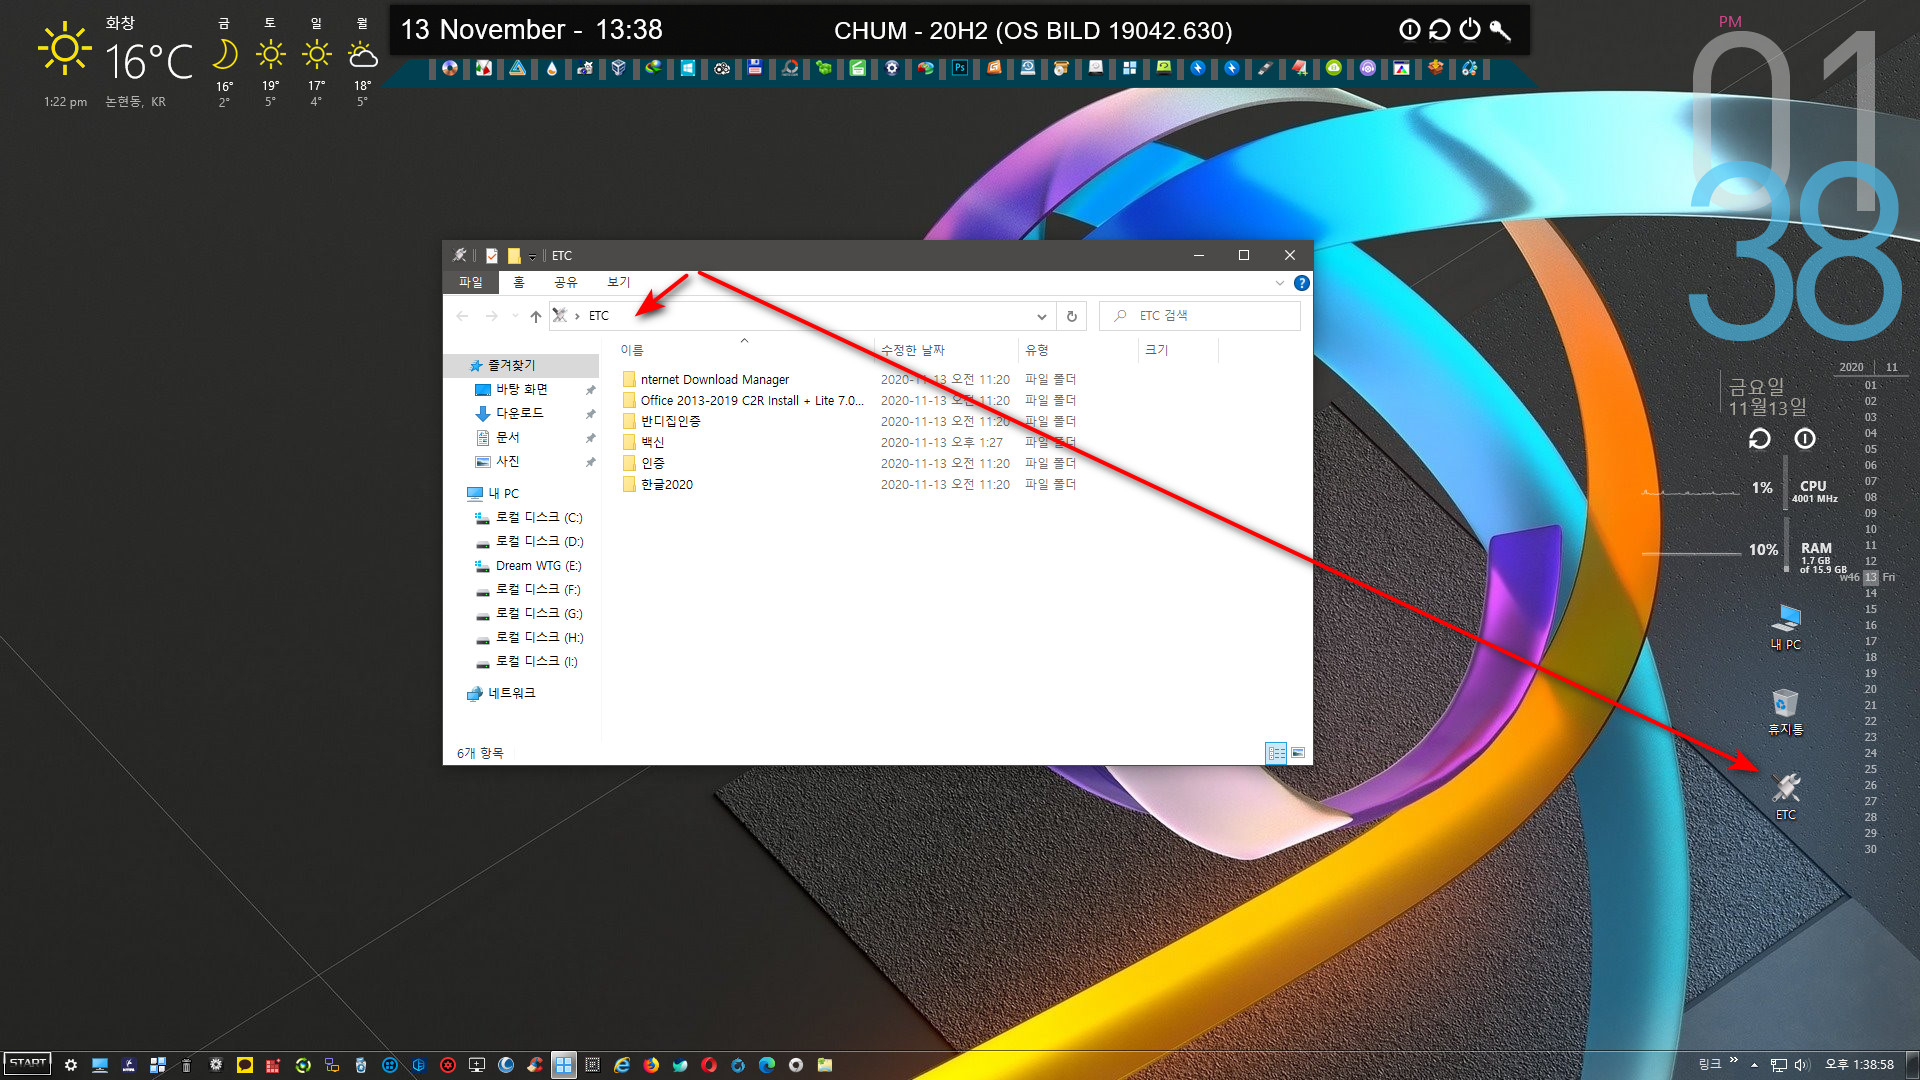Click the ETC 검색 search field
1920x1080 pixels.
coord(1199,316)
